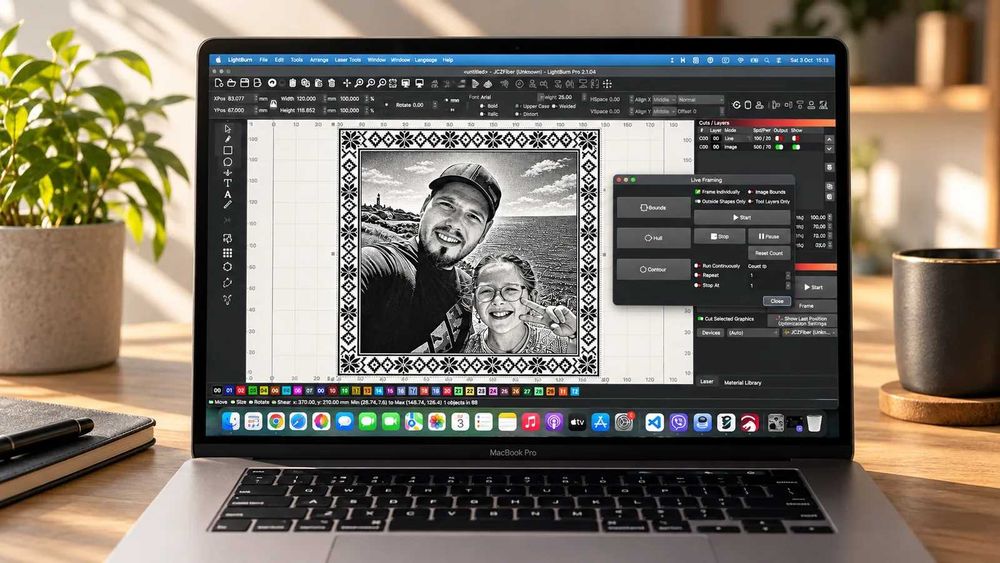This screenshot has width=1000, height=563.
Task: Select the red 02 layer color swatch
Action: (240, 391)
